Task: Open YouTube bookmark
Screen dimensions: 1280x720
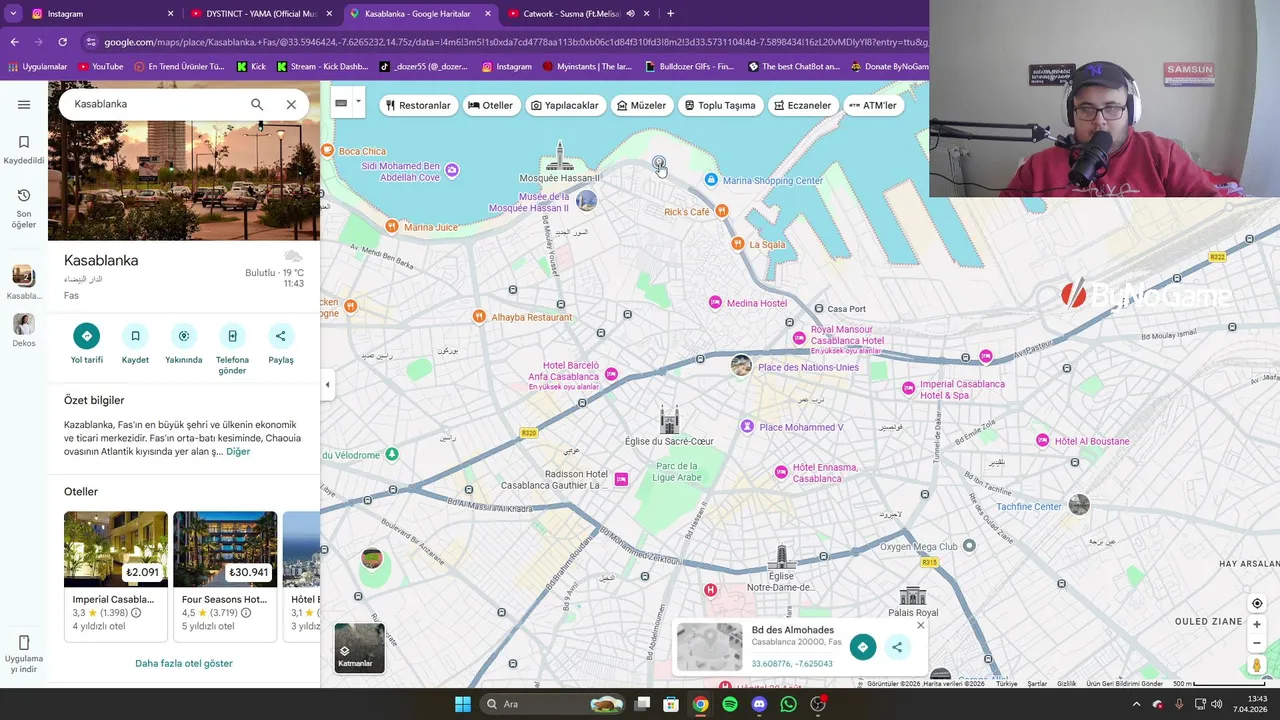Action: (100, 67)
